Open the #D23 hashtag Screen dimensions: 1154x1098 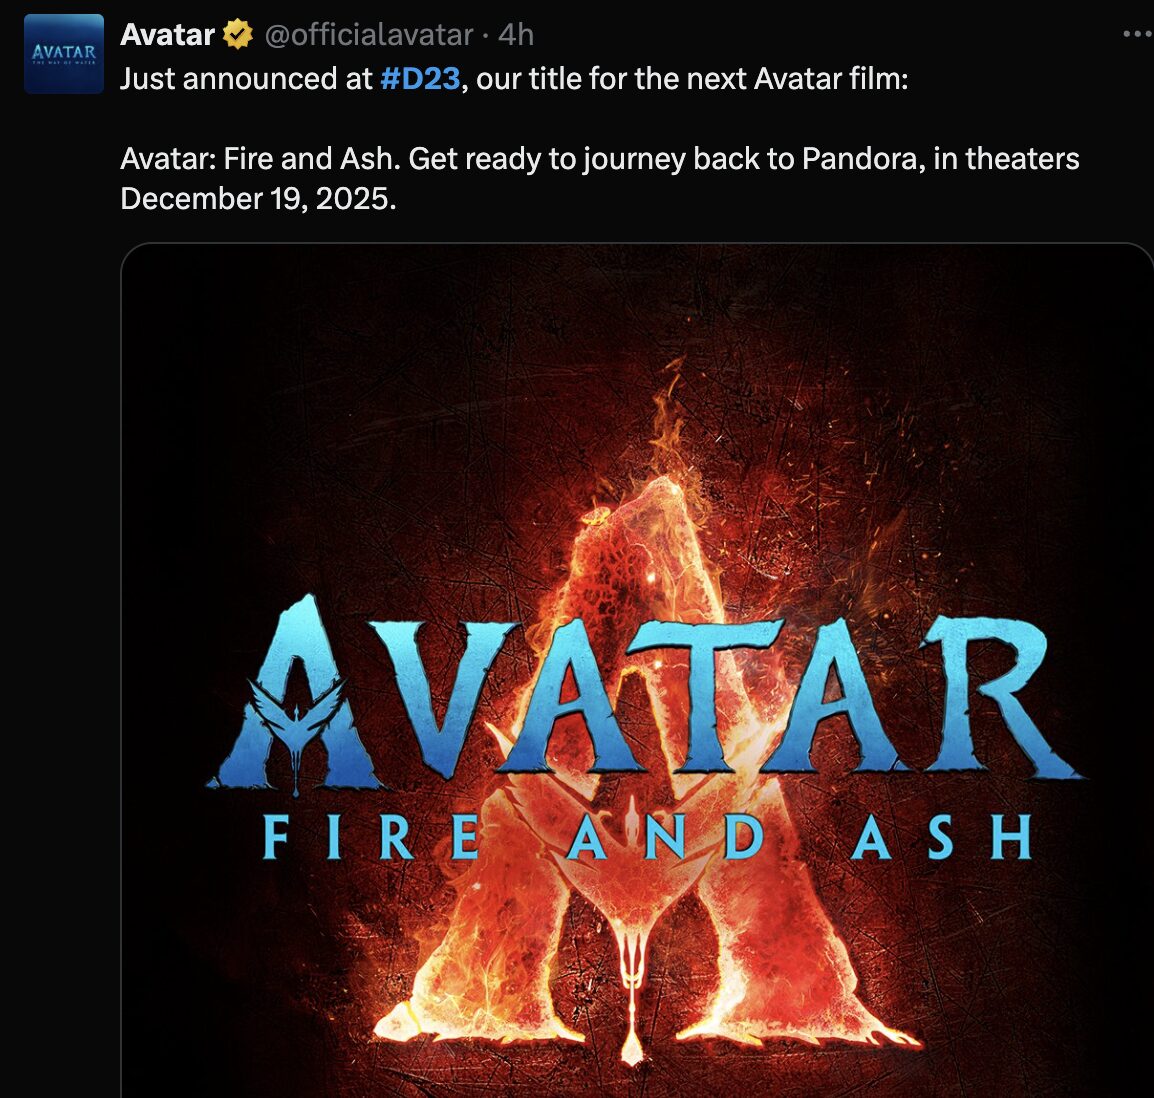pos(420,79)
